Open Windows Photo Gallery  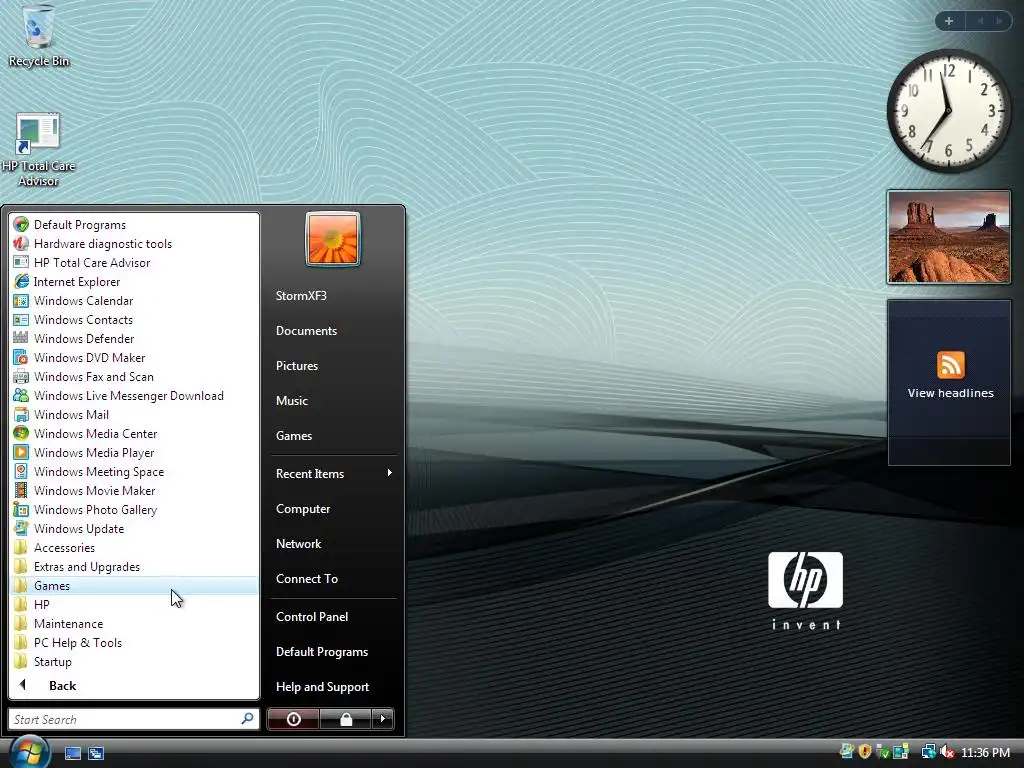point(135,509)
